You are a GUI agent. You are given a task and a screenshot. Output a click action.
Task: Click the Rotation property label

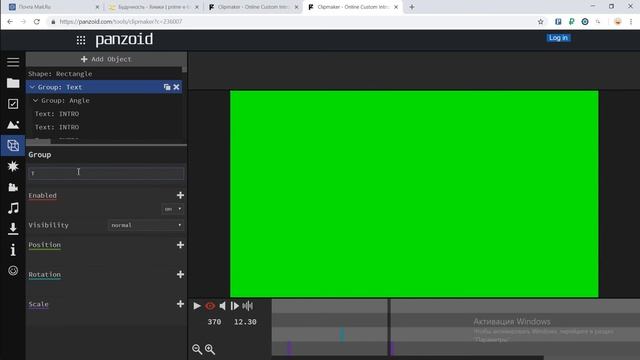(x=44, y=274)
